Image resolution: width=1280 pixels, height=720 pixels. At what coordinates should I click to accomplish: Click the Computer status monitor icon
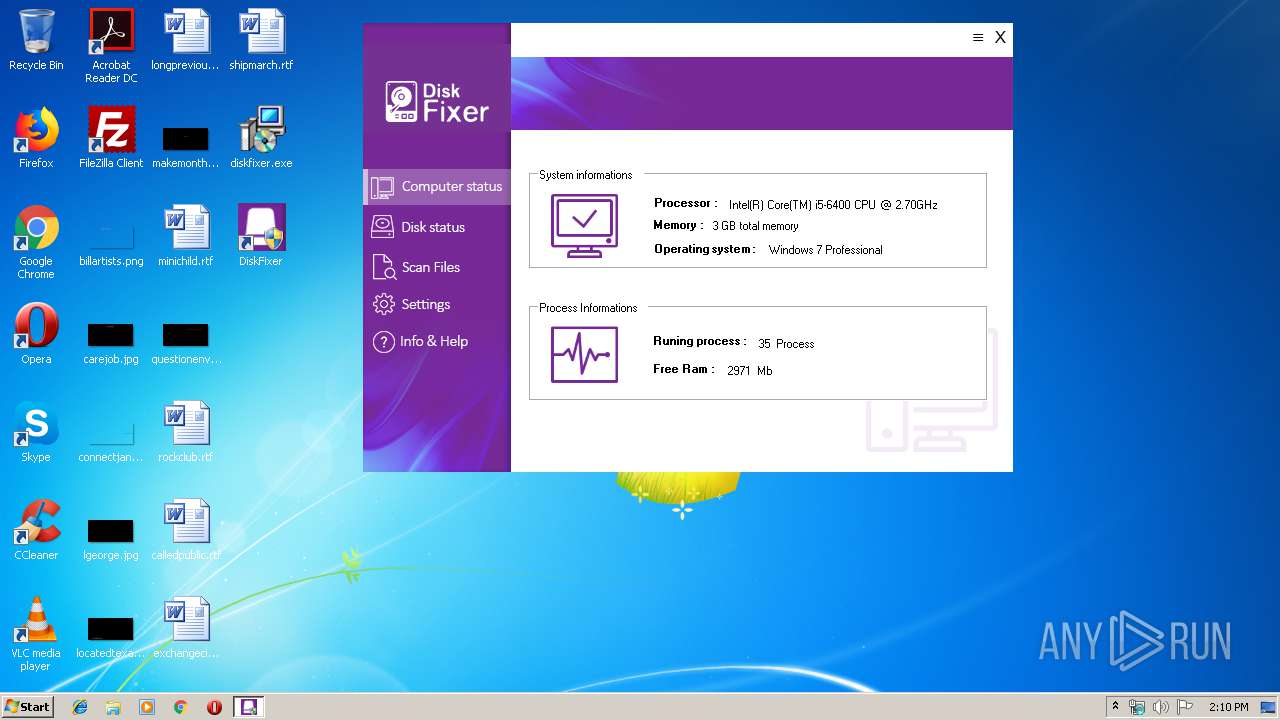point(382,187)
